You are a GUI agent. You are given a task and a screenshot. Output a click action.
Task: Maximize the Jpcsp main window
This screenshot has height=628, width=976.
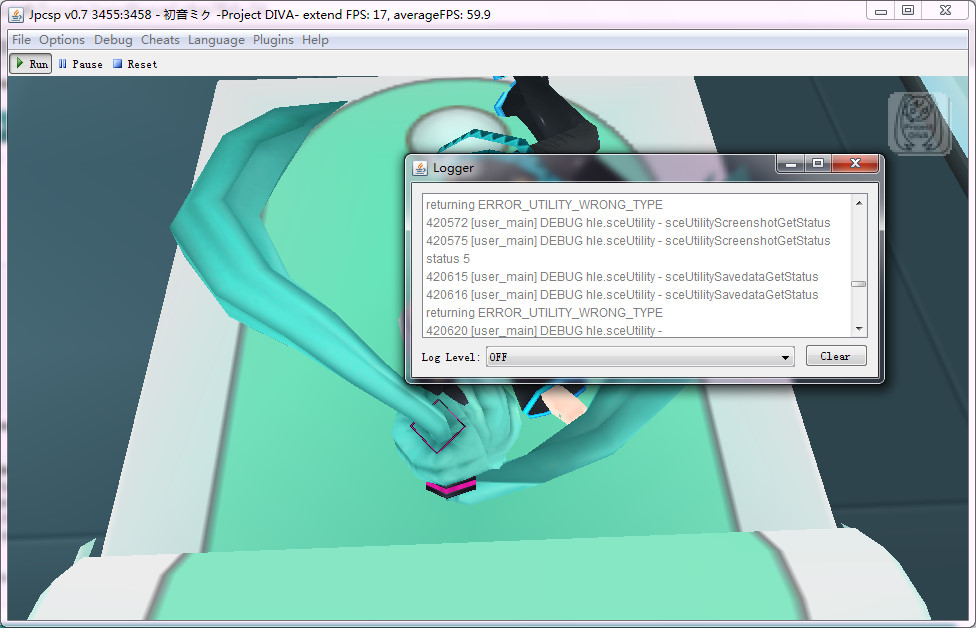[908, 11]
